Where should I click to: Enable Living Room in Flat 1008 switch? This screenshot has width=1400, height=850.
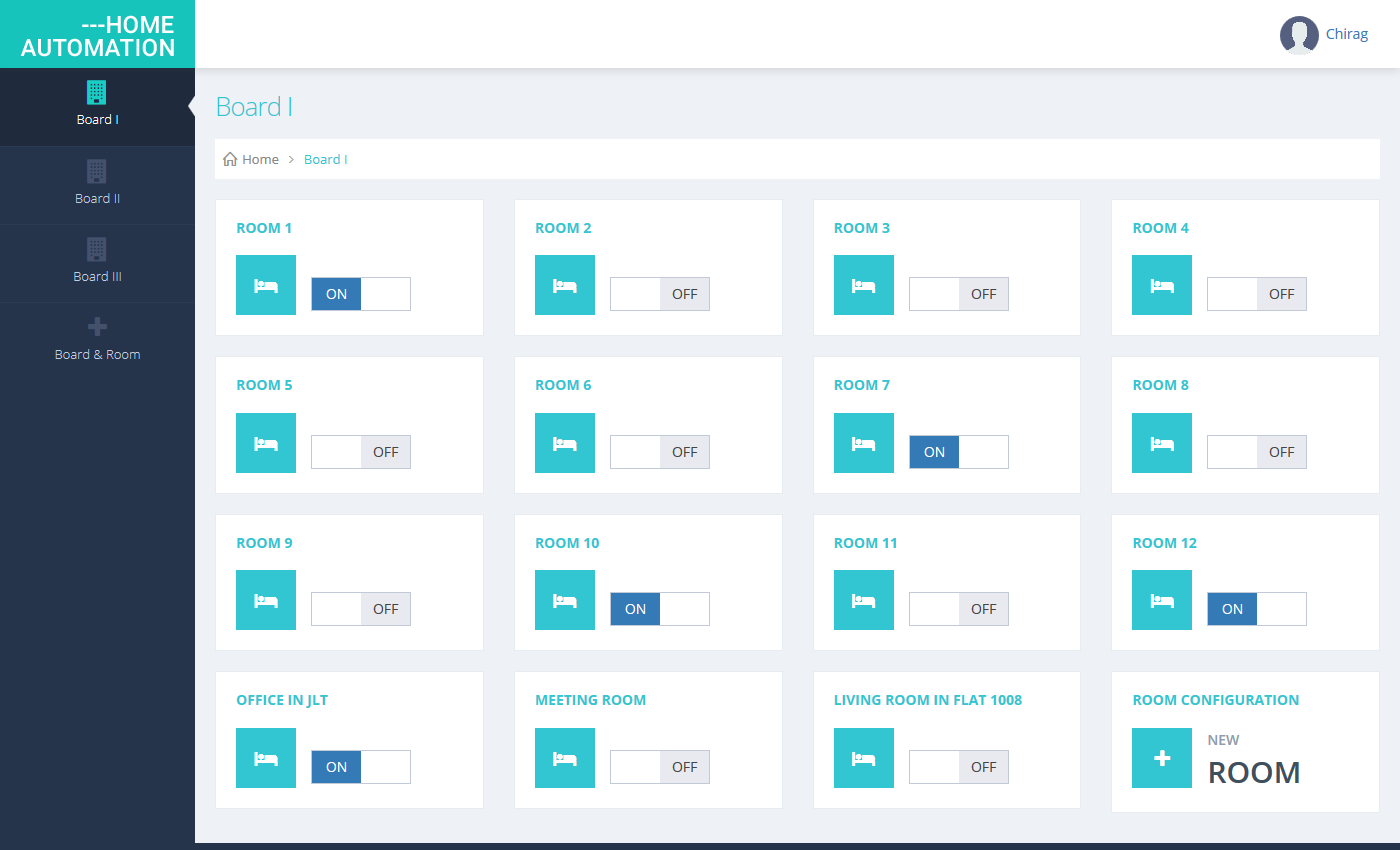point(958,767)
